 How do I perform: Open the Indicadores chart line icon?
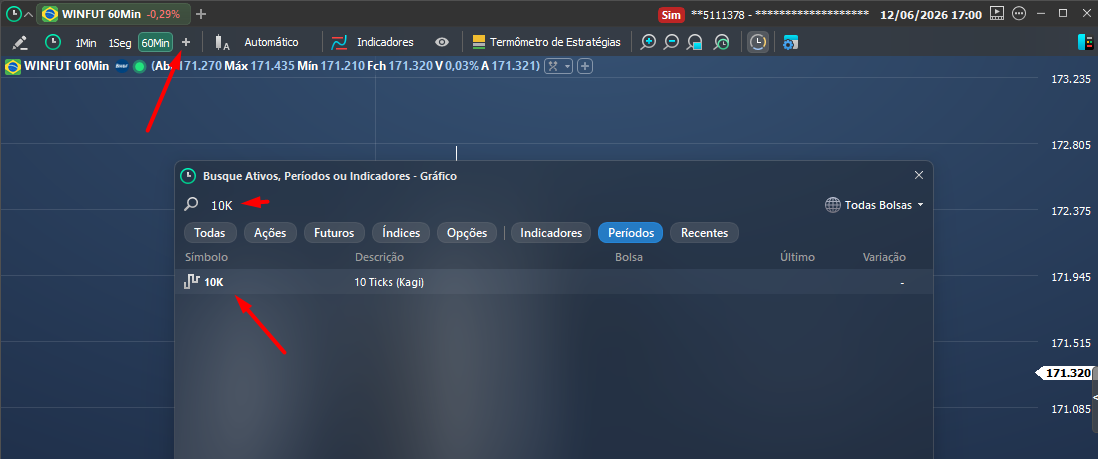click(x=339, y=43)
